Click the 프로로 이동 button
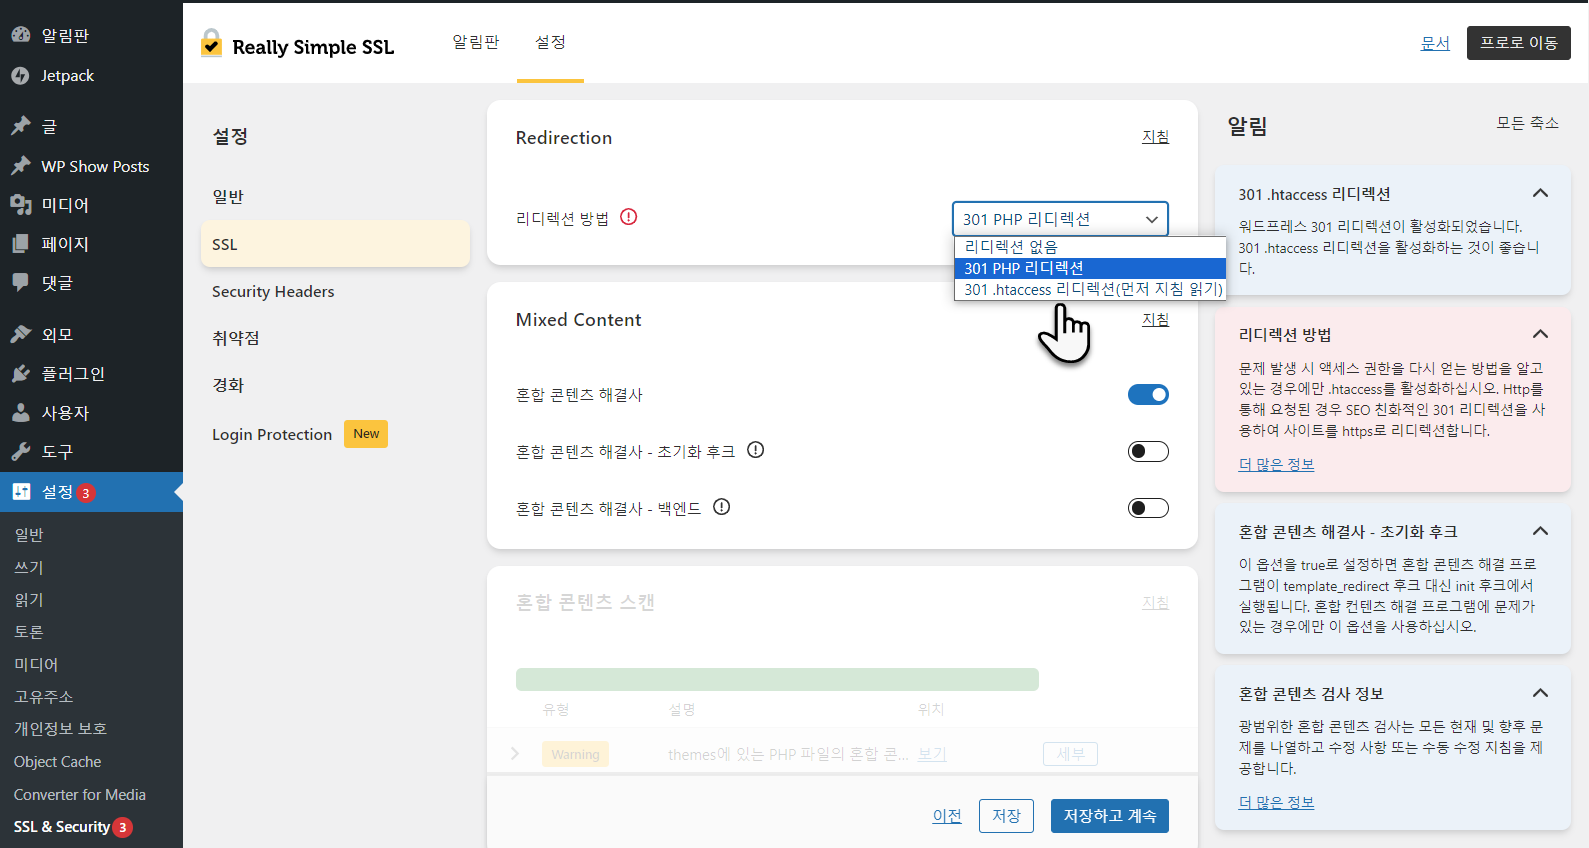This screenshot has height=848, width=1589. click(1518, 43)
